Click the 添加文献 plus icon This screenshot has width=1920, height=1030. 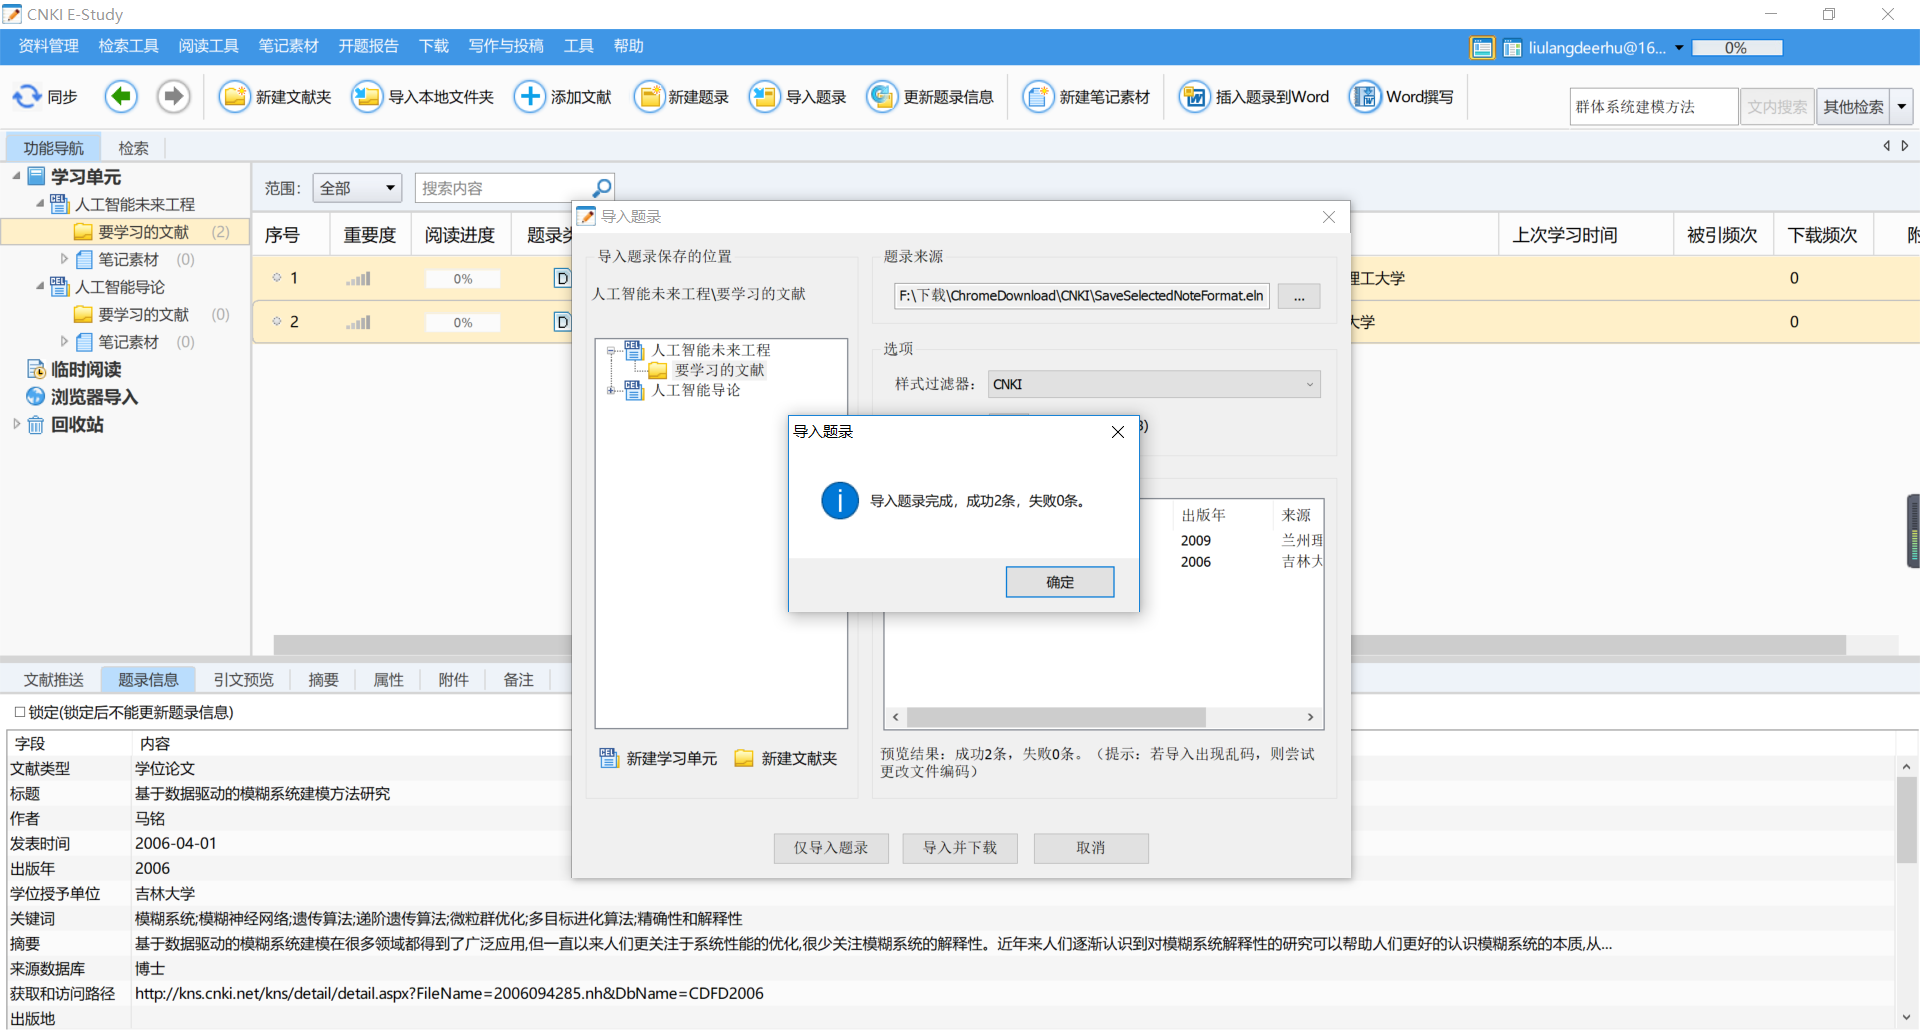point(529,96)
